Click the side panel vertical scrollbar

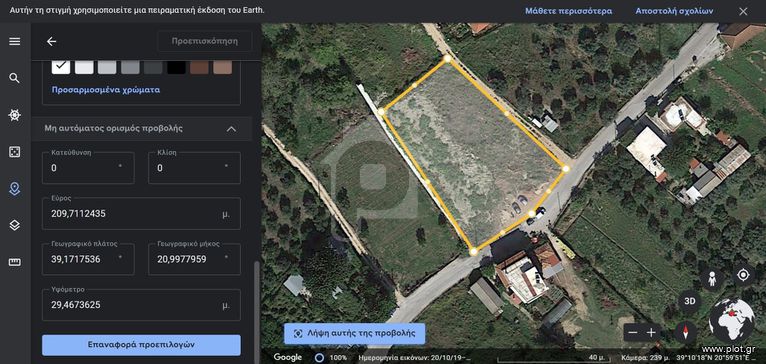tap(256, 313)
